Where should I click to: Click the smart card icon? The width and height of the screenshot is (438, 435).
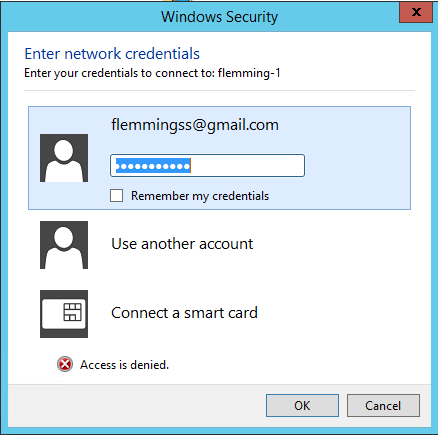[x=64, y=314]
